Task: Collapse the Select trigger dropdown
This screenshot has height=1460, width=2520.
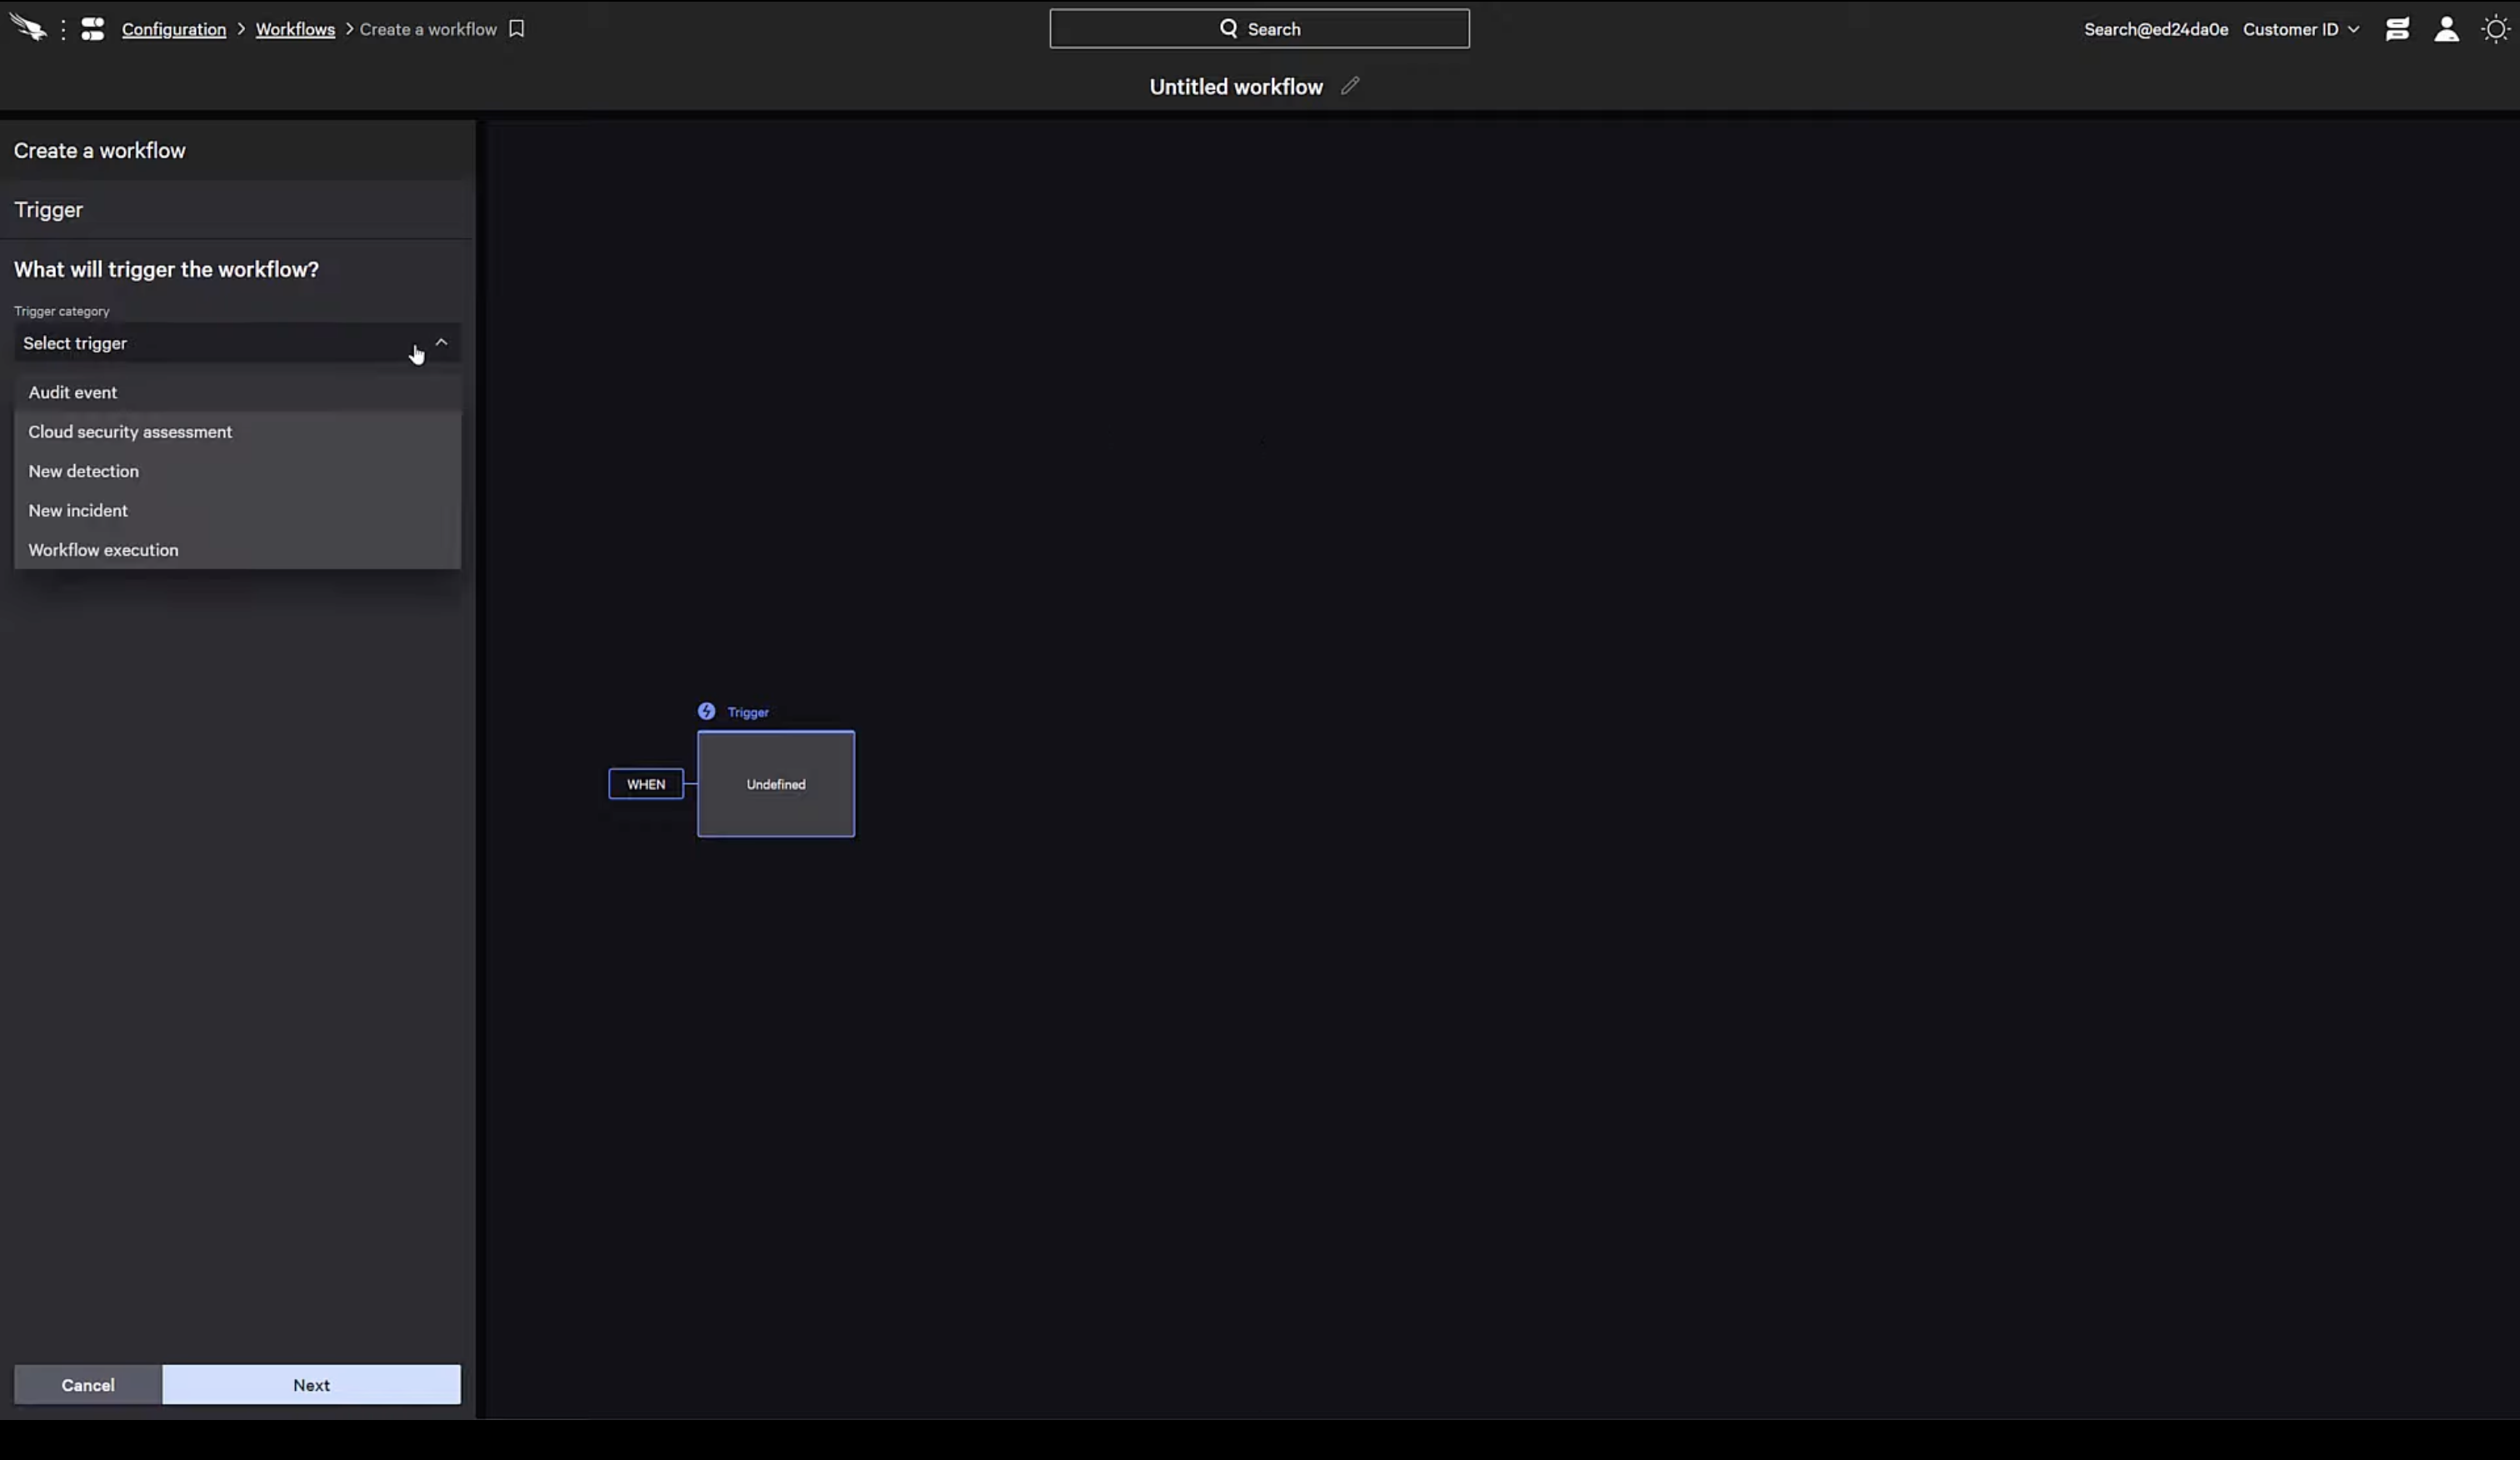Action: (441, 343)
